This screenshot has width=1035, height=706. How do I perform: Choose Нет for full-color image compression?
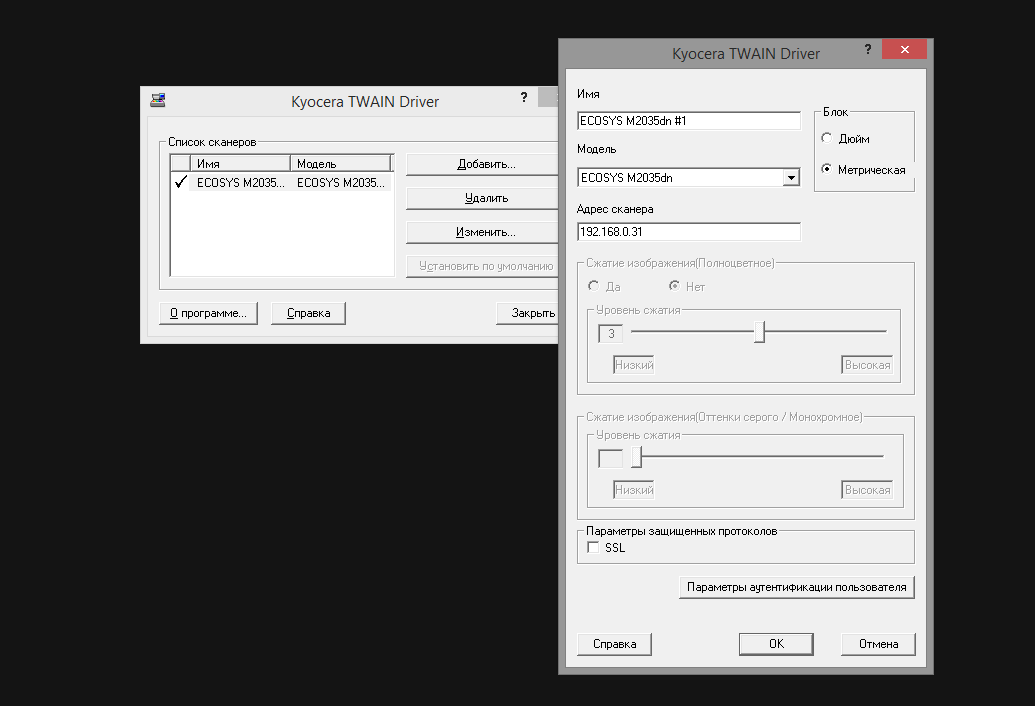(674, 286)
